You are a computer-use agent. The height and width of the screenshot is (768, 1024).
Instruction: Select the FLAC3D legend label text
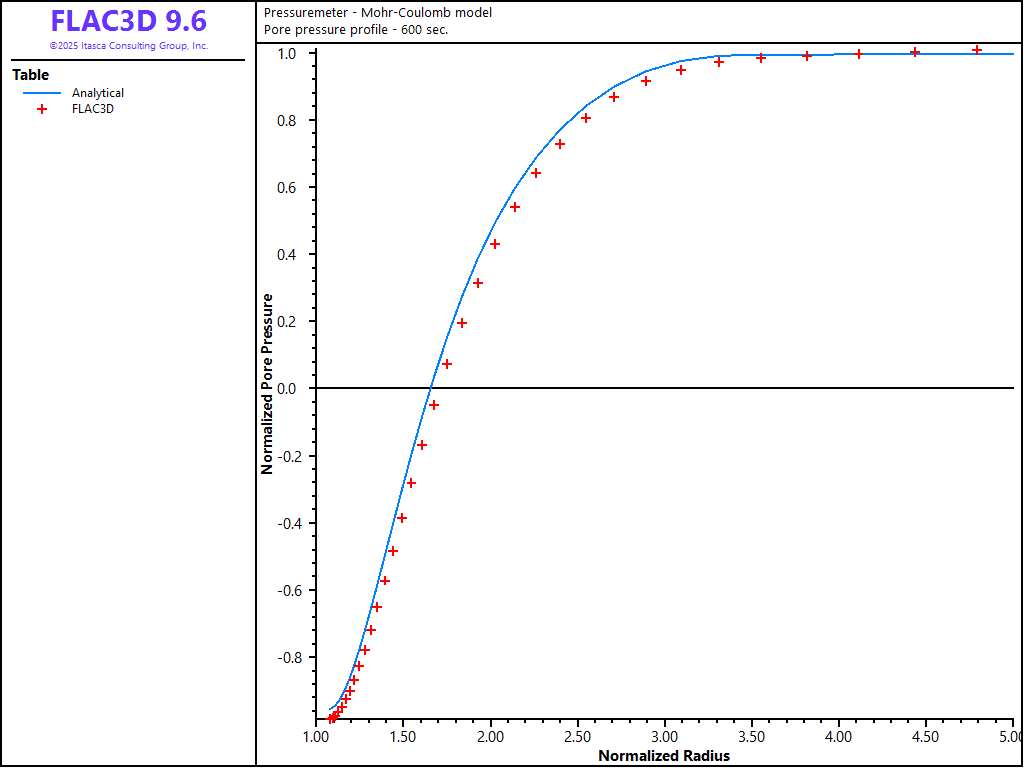[x=93, y=109]
